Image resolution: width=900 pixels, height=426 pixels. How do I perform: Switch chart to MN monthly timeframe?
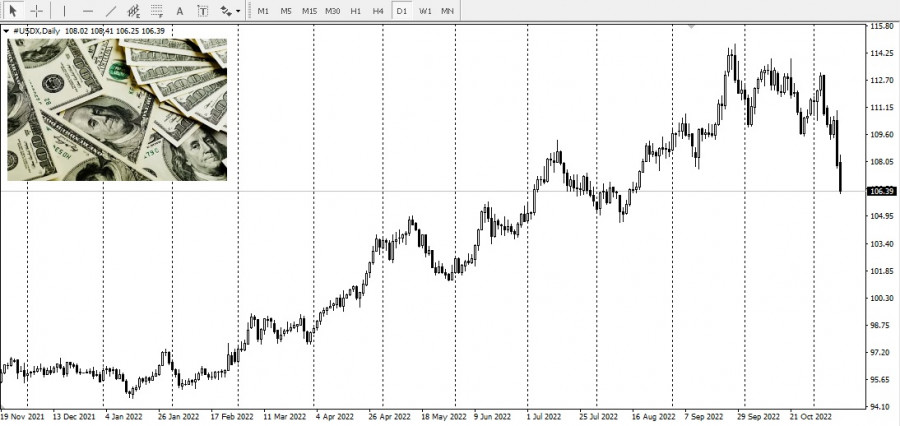(x=447, y=11)
